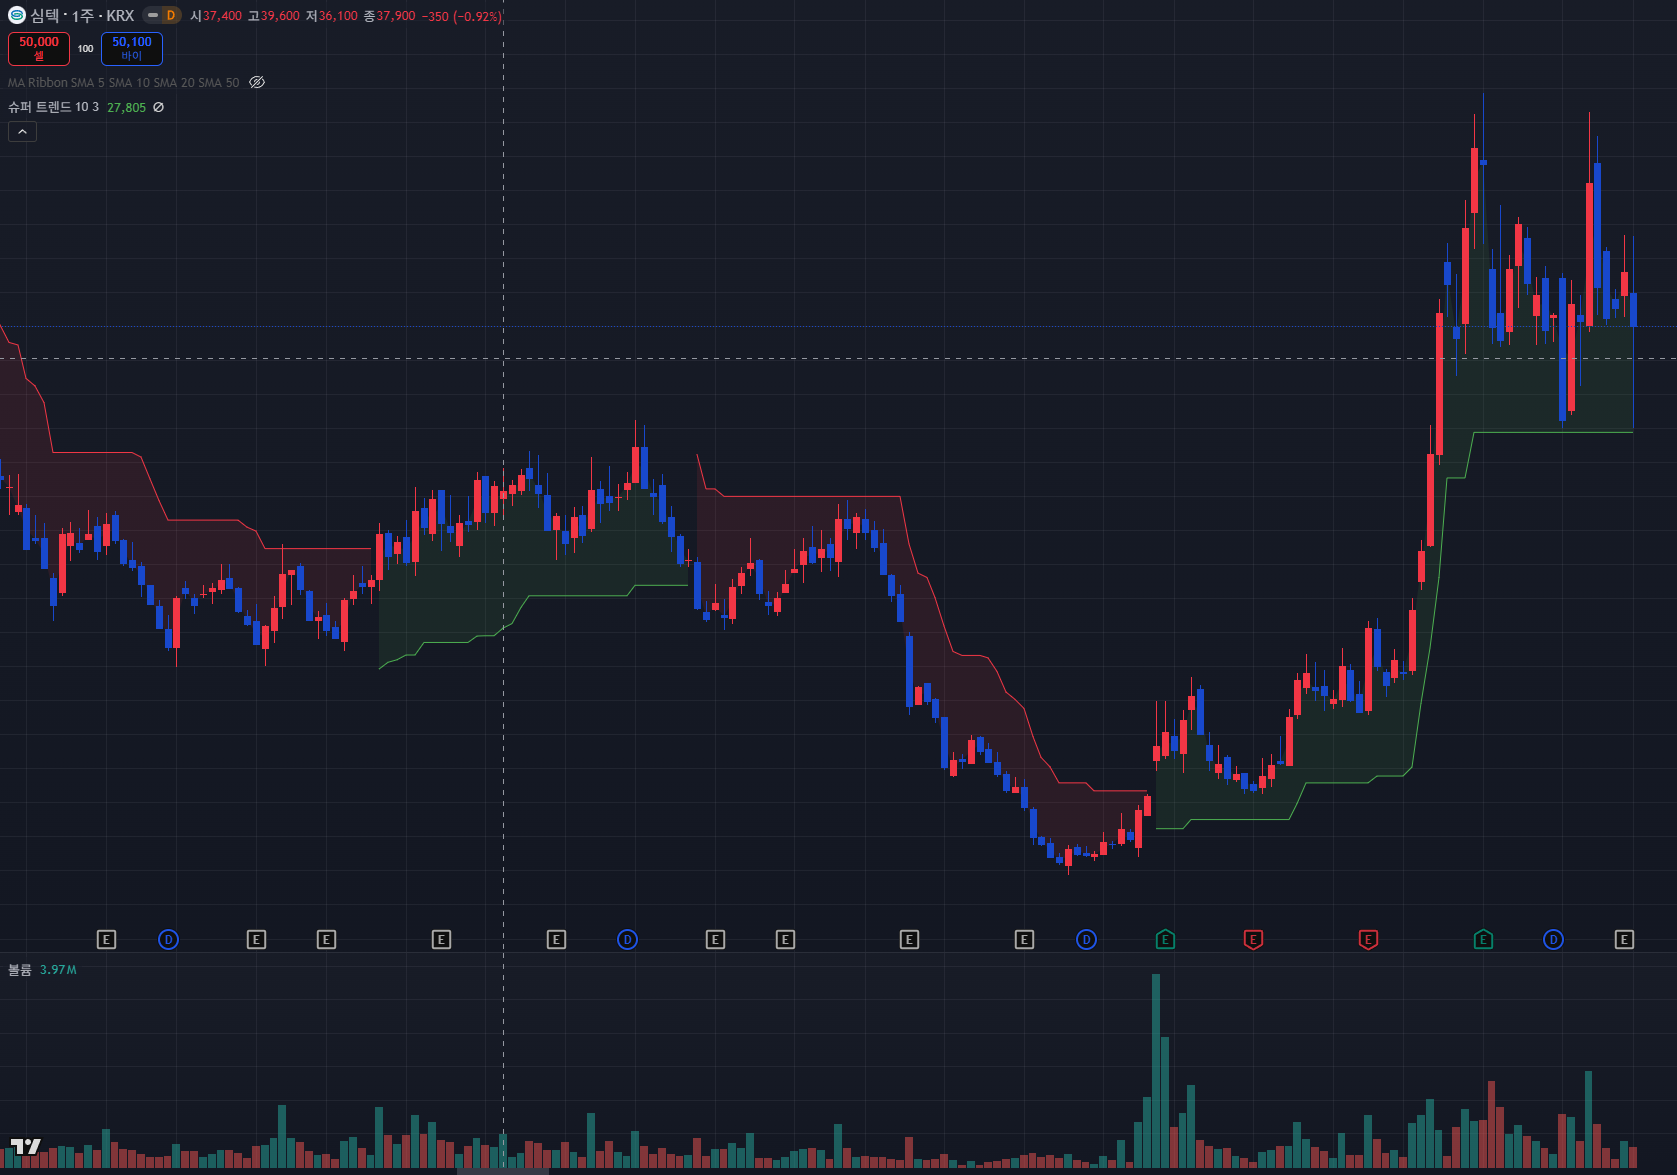Image resolution: width=1677 pixels, height=1175 pixels.
Task: Click the leftmost grey E earnings marker
Action: [x=106, y=939]
